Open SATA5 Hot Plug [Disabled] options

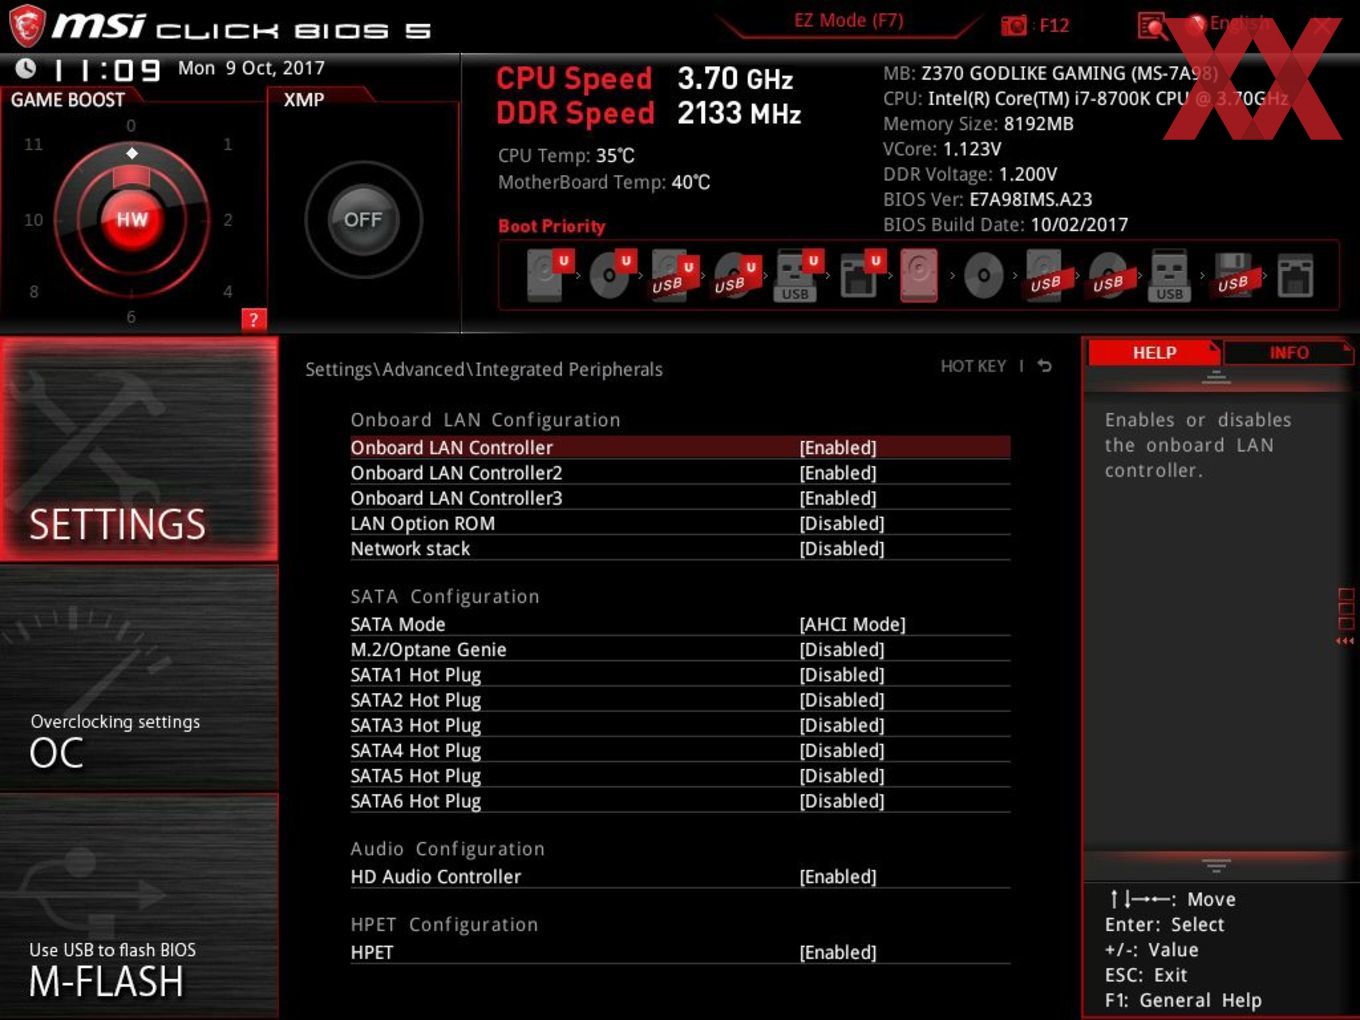click(x=842, y=776)
